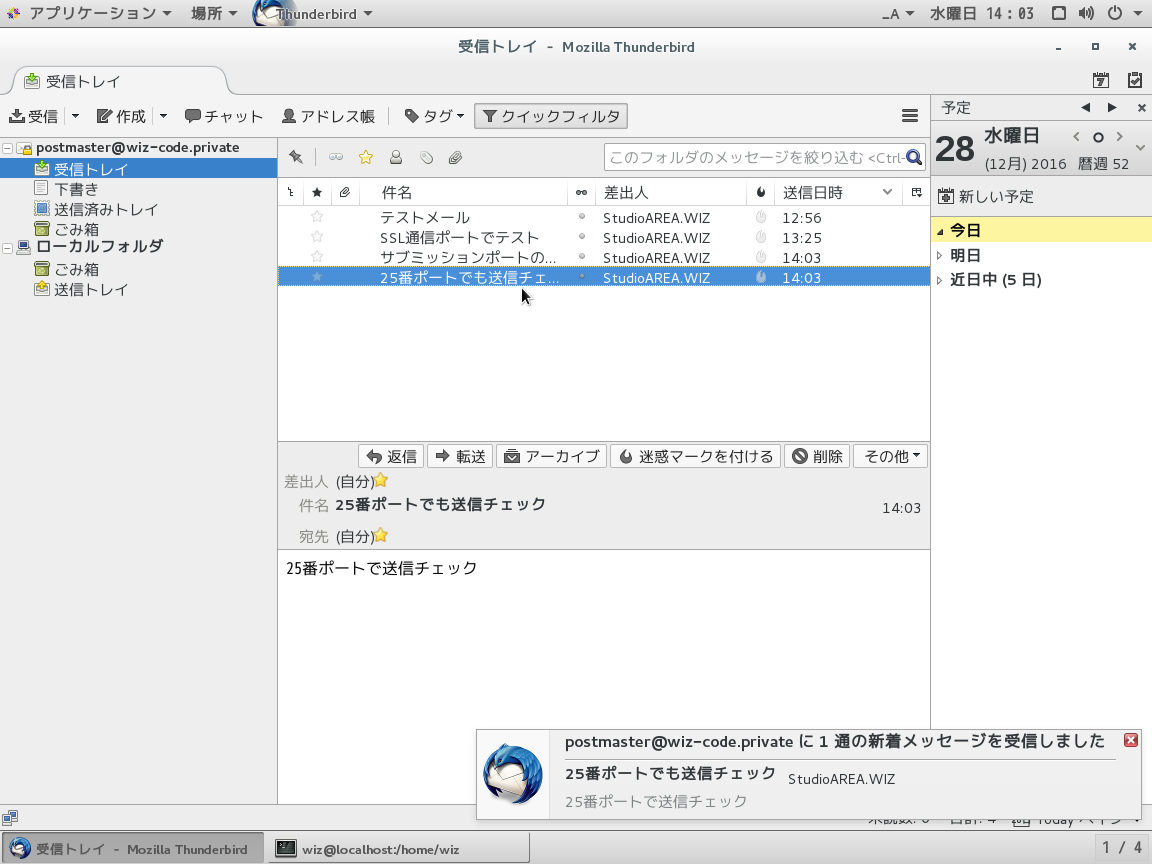The height and width of the screenshot is (864, 1152).
Task: Toggle the unread-only filter icon
Action: (x=336, y=157)
